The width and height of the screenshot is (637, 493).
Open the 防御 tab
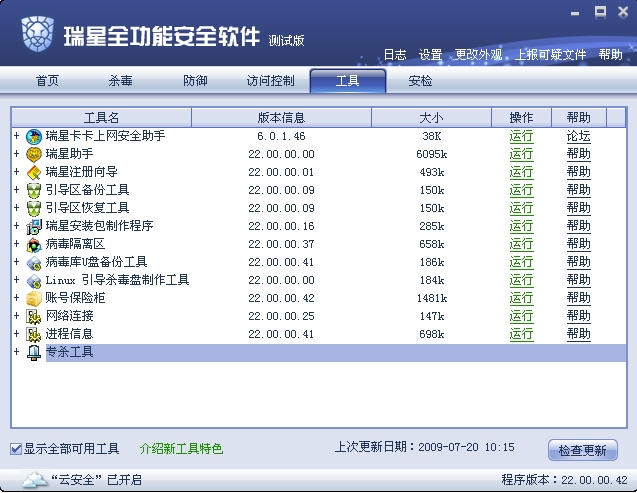195,81
